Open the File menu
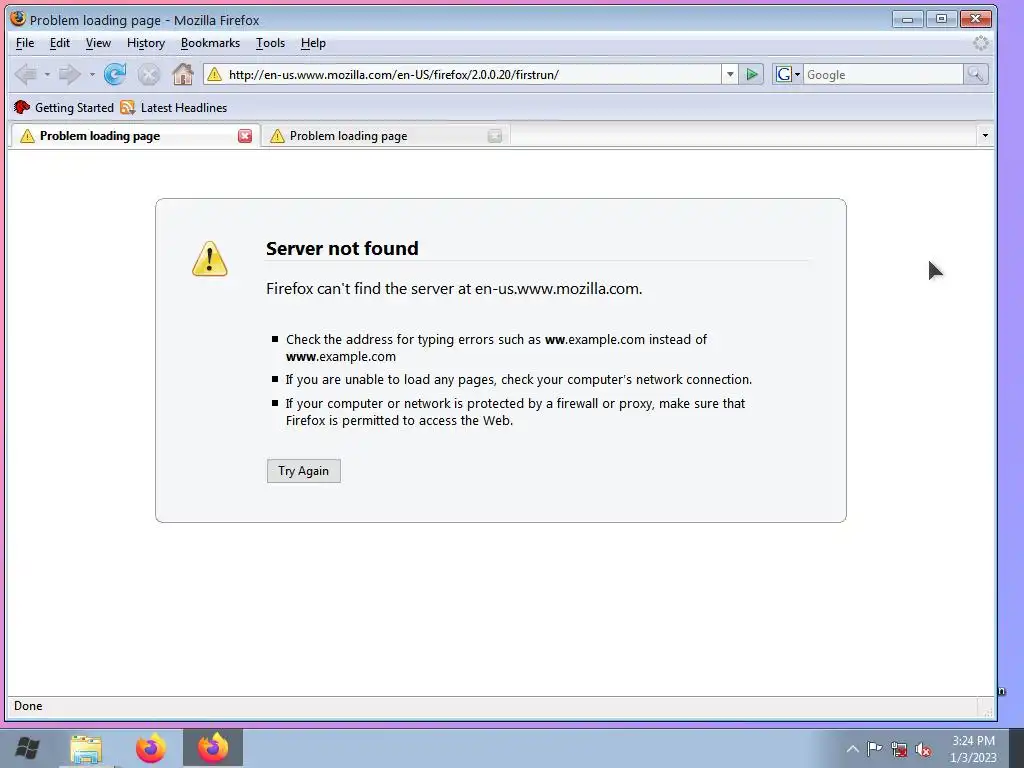Viewport: 1024px width, 768px height. click(25, 43)
